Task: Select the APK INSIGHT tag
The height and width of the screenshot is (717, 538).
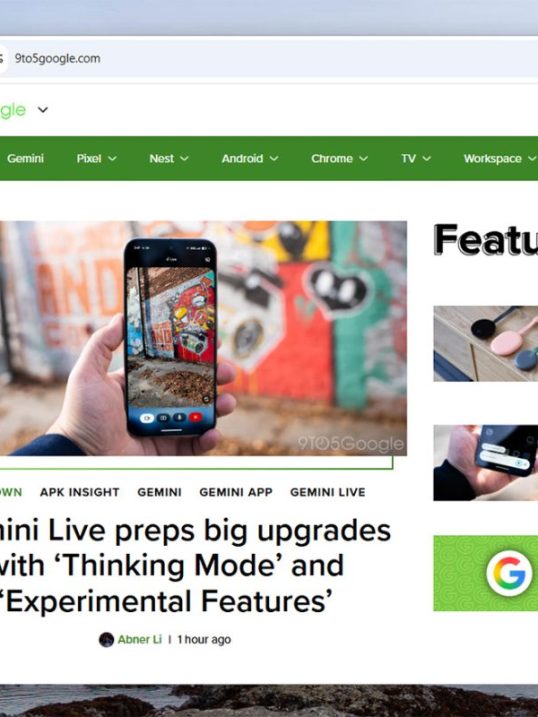Action: tap(80, 492)
